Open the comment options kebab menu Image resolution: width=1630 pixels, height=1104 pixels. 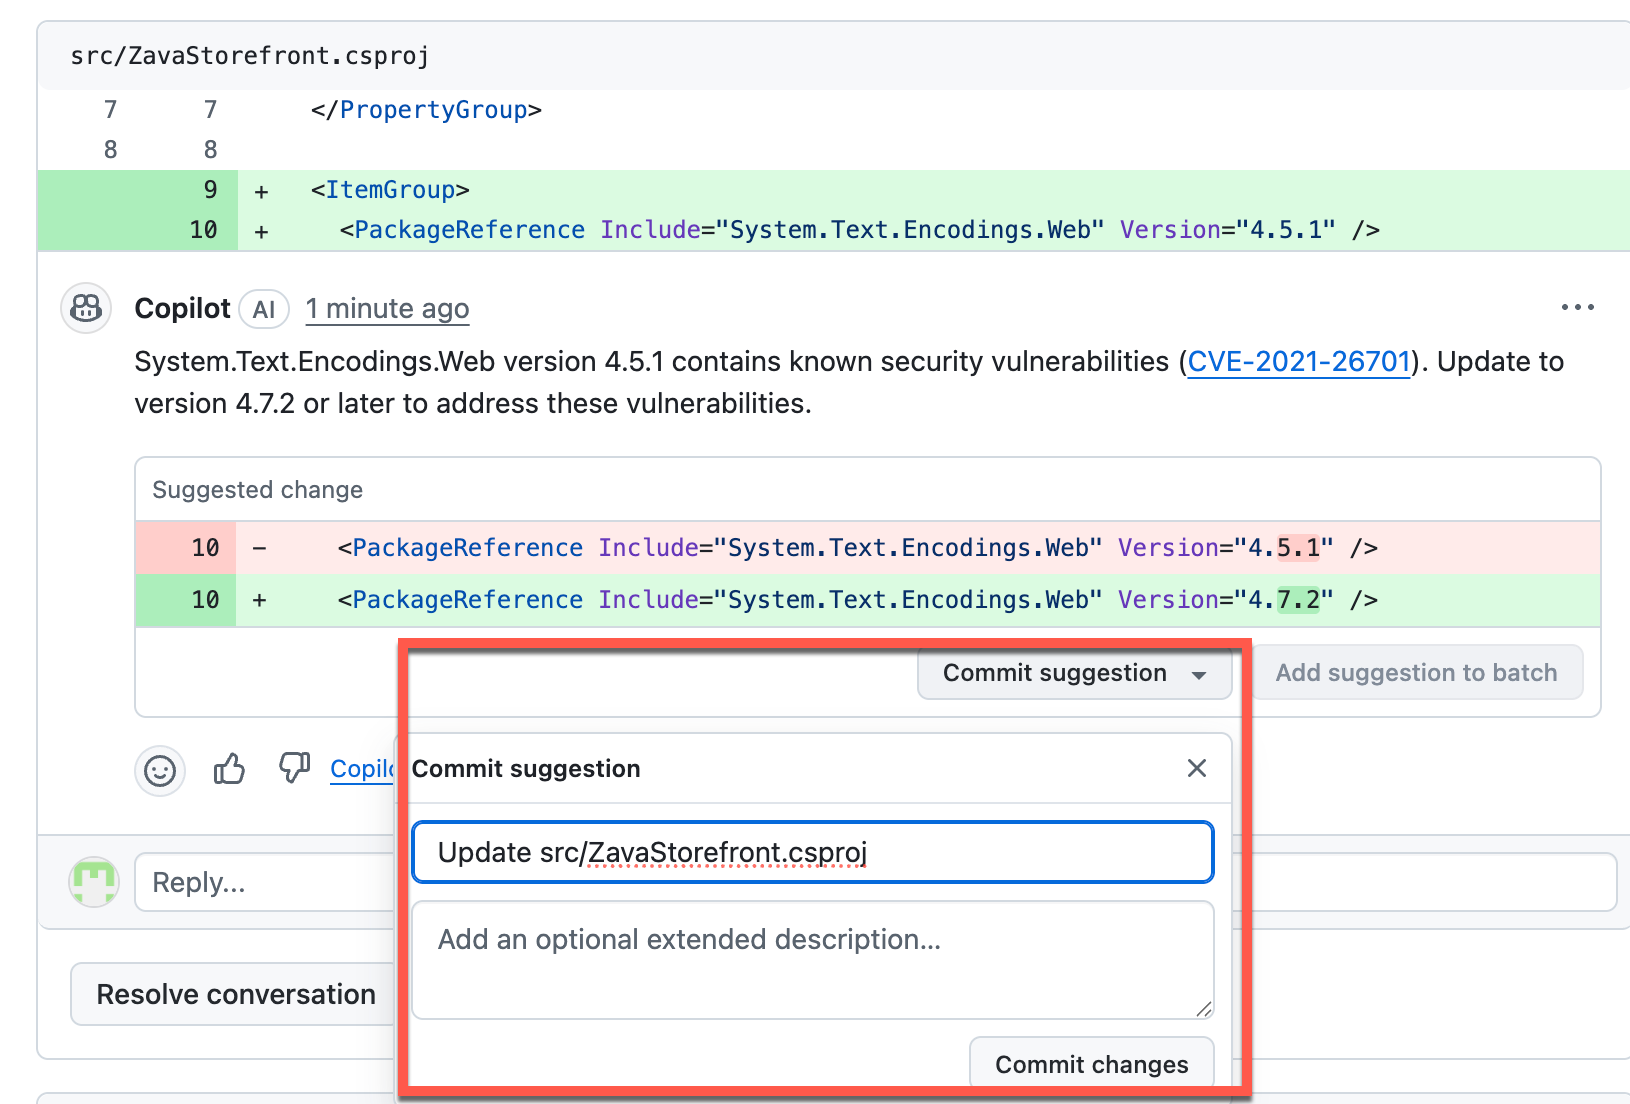coord(1576,308)
